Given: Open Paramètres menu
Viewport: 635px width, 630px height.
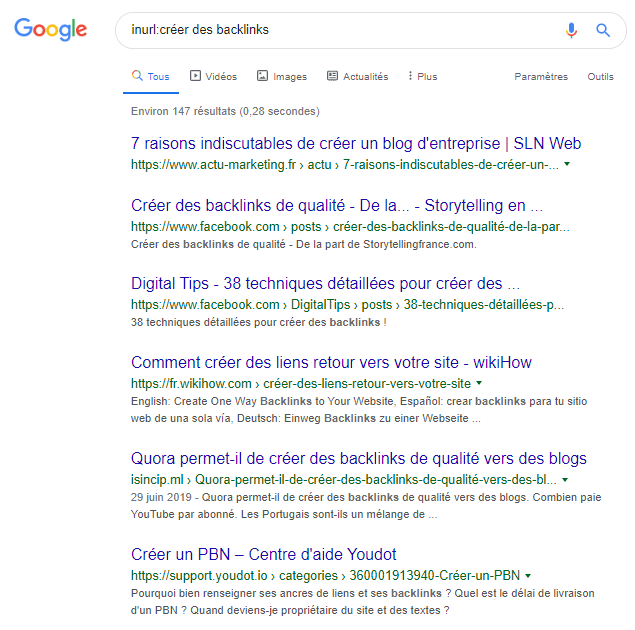Looking at the screenshot, I should [x=541, y=77].
